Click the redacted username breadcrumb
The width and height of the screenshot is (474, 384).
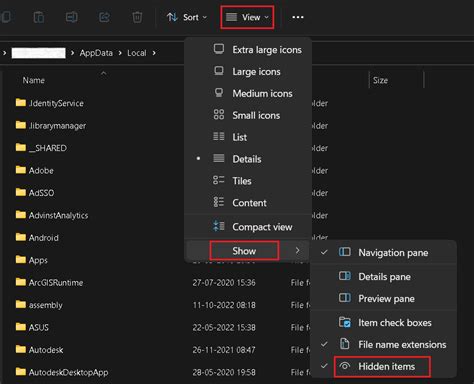[39, 53]
